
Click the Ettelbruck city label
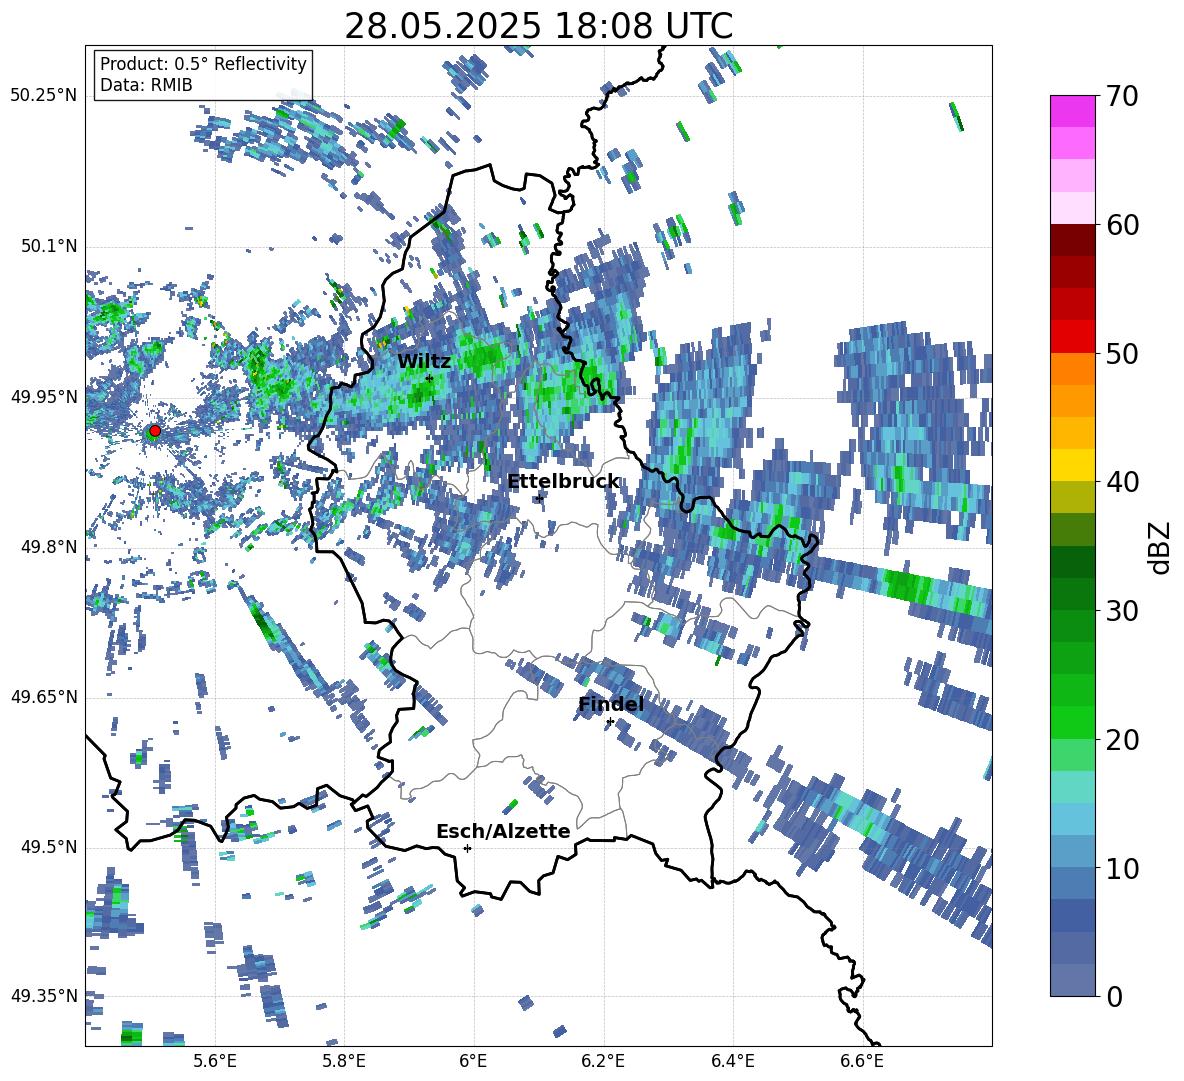pyautogui.click(x=563, y=481)
